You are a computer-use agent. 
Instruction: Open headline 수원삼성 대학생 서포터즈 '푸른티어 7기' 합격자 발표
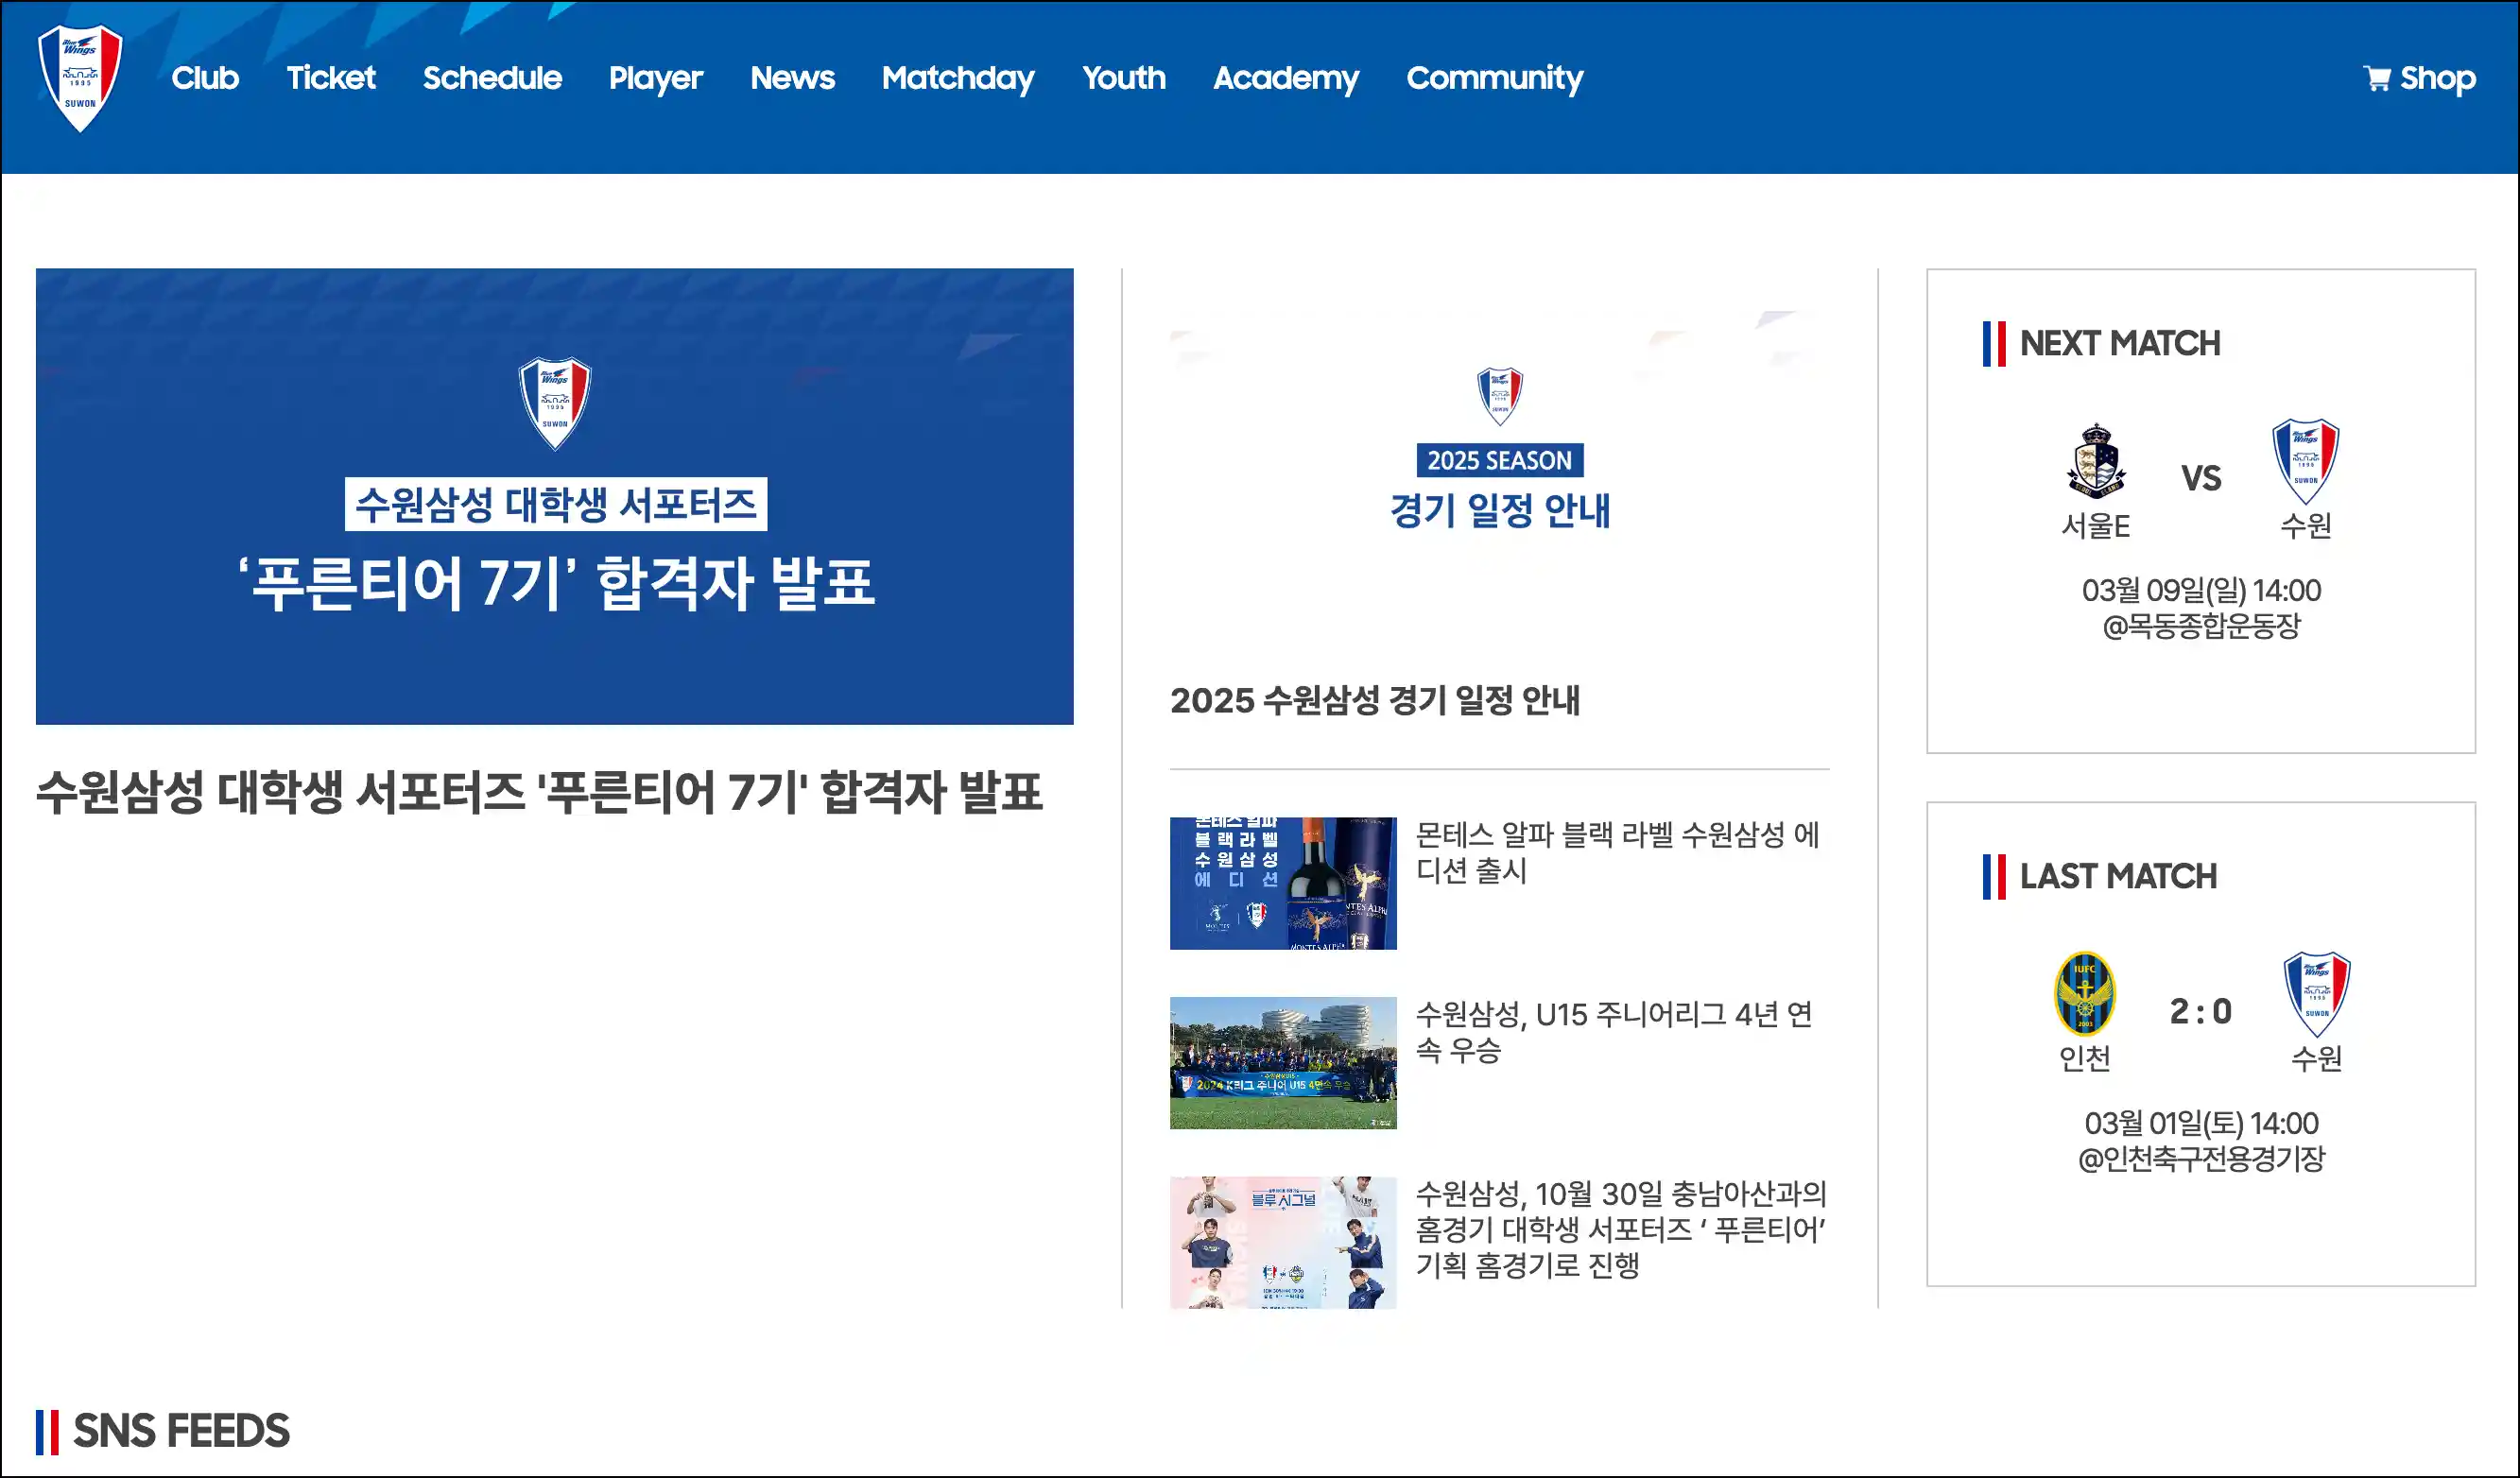coord(540,792)
